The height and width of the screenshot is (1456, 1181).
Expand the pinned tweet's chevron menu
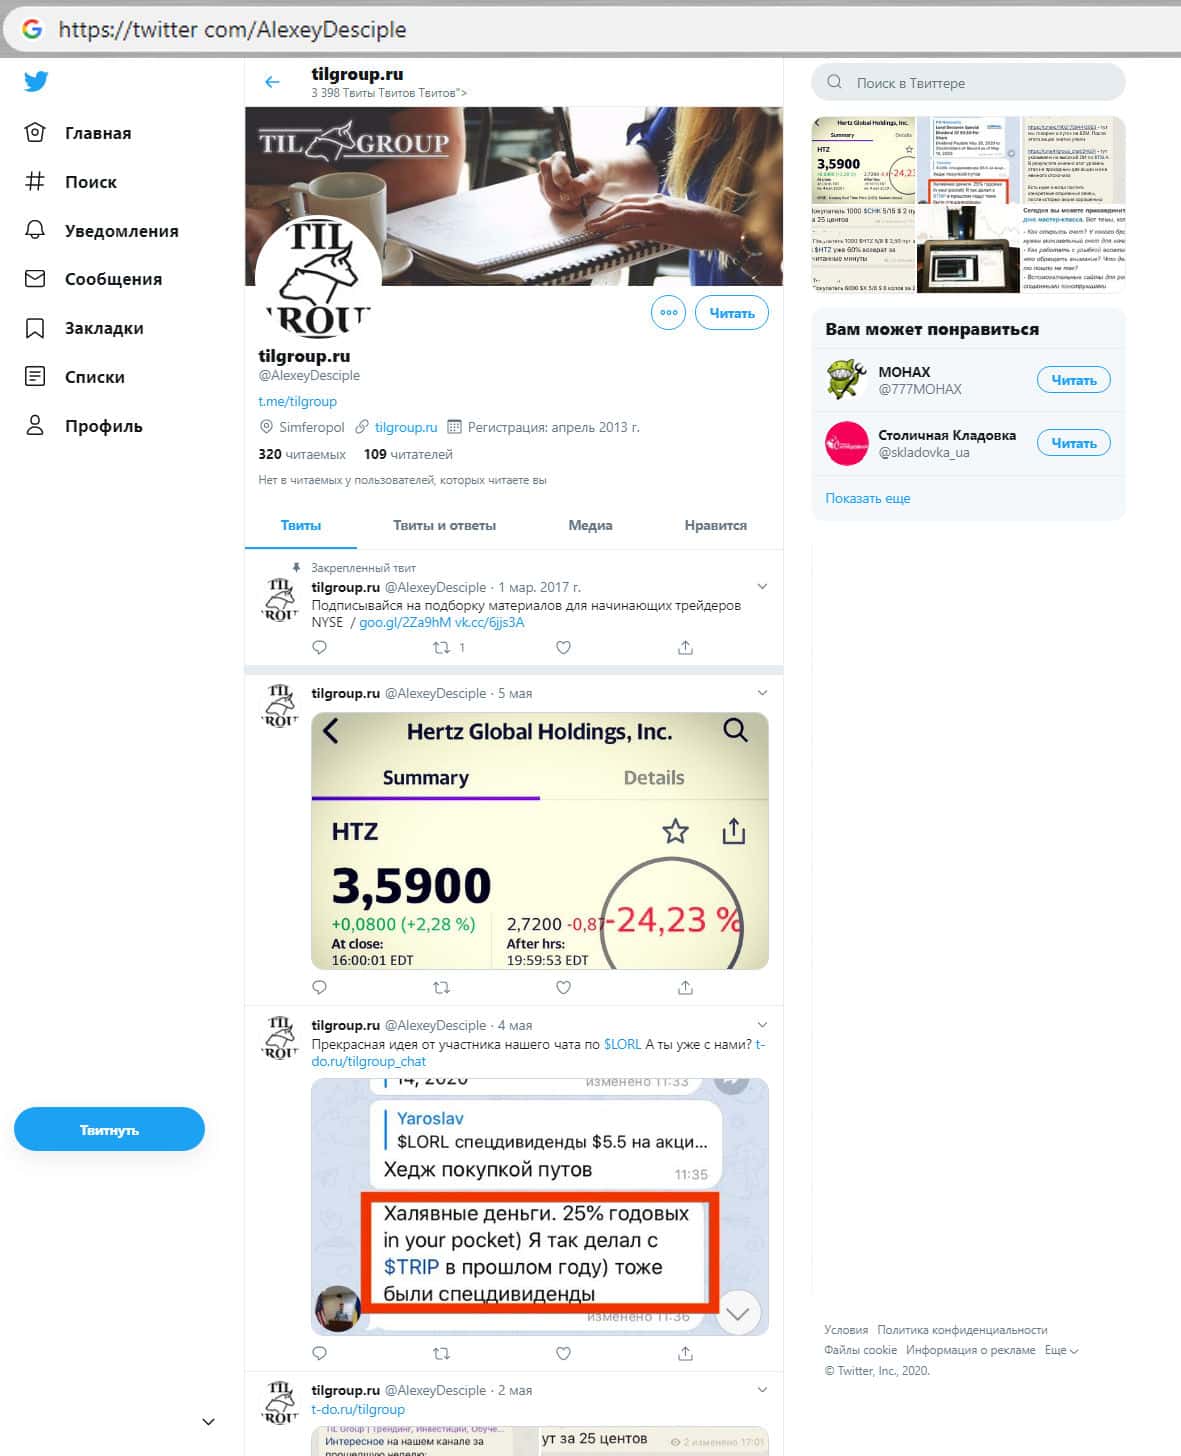click(x=762, y=587)
